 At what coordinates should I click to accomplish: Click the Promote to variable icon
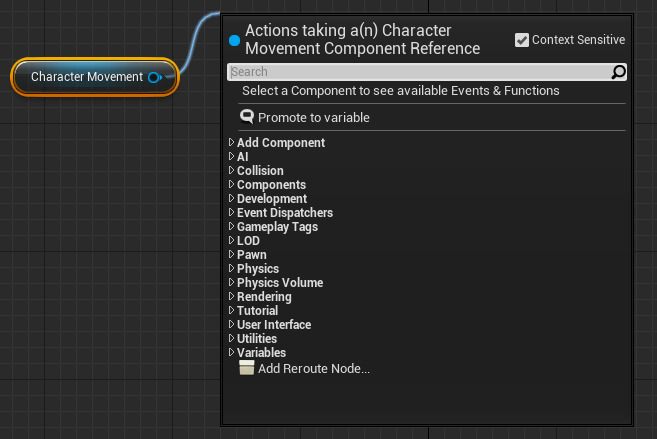(247, 117)
